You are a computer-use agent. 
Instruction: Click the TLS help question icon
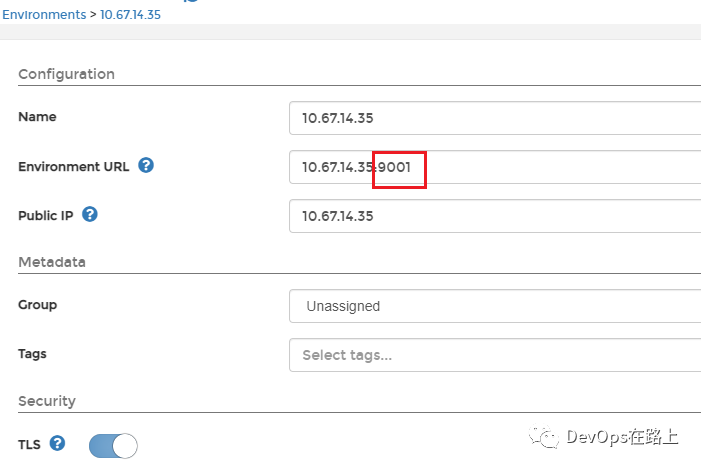click(x=57, y=443)
